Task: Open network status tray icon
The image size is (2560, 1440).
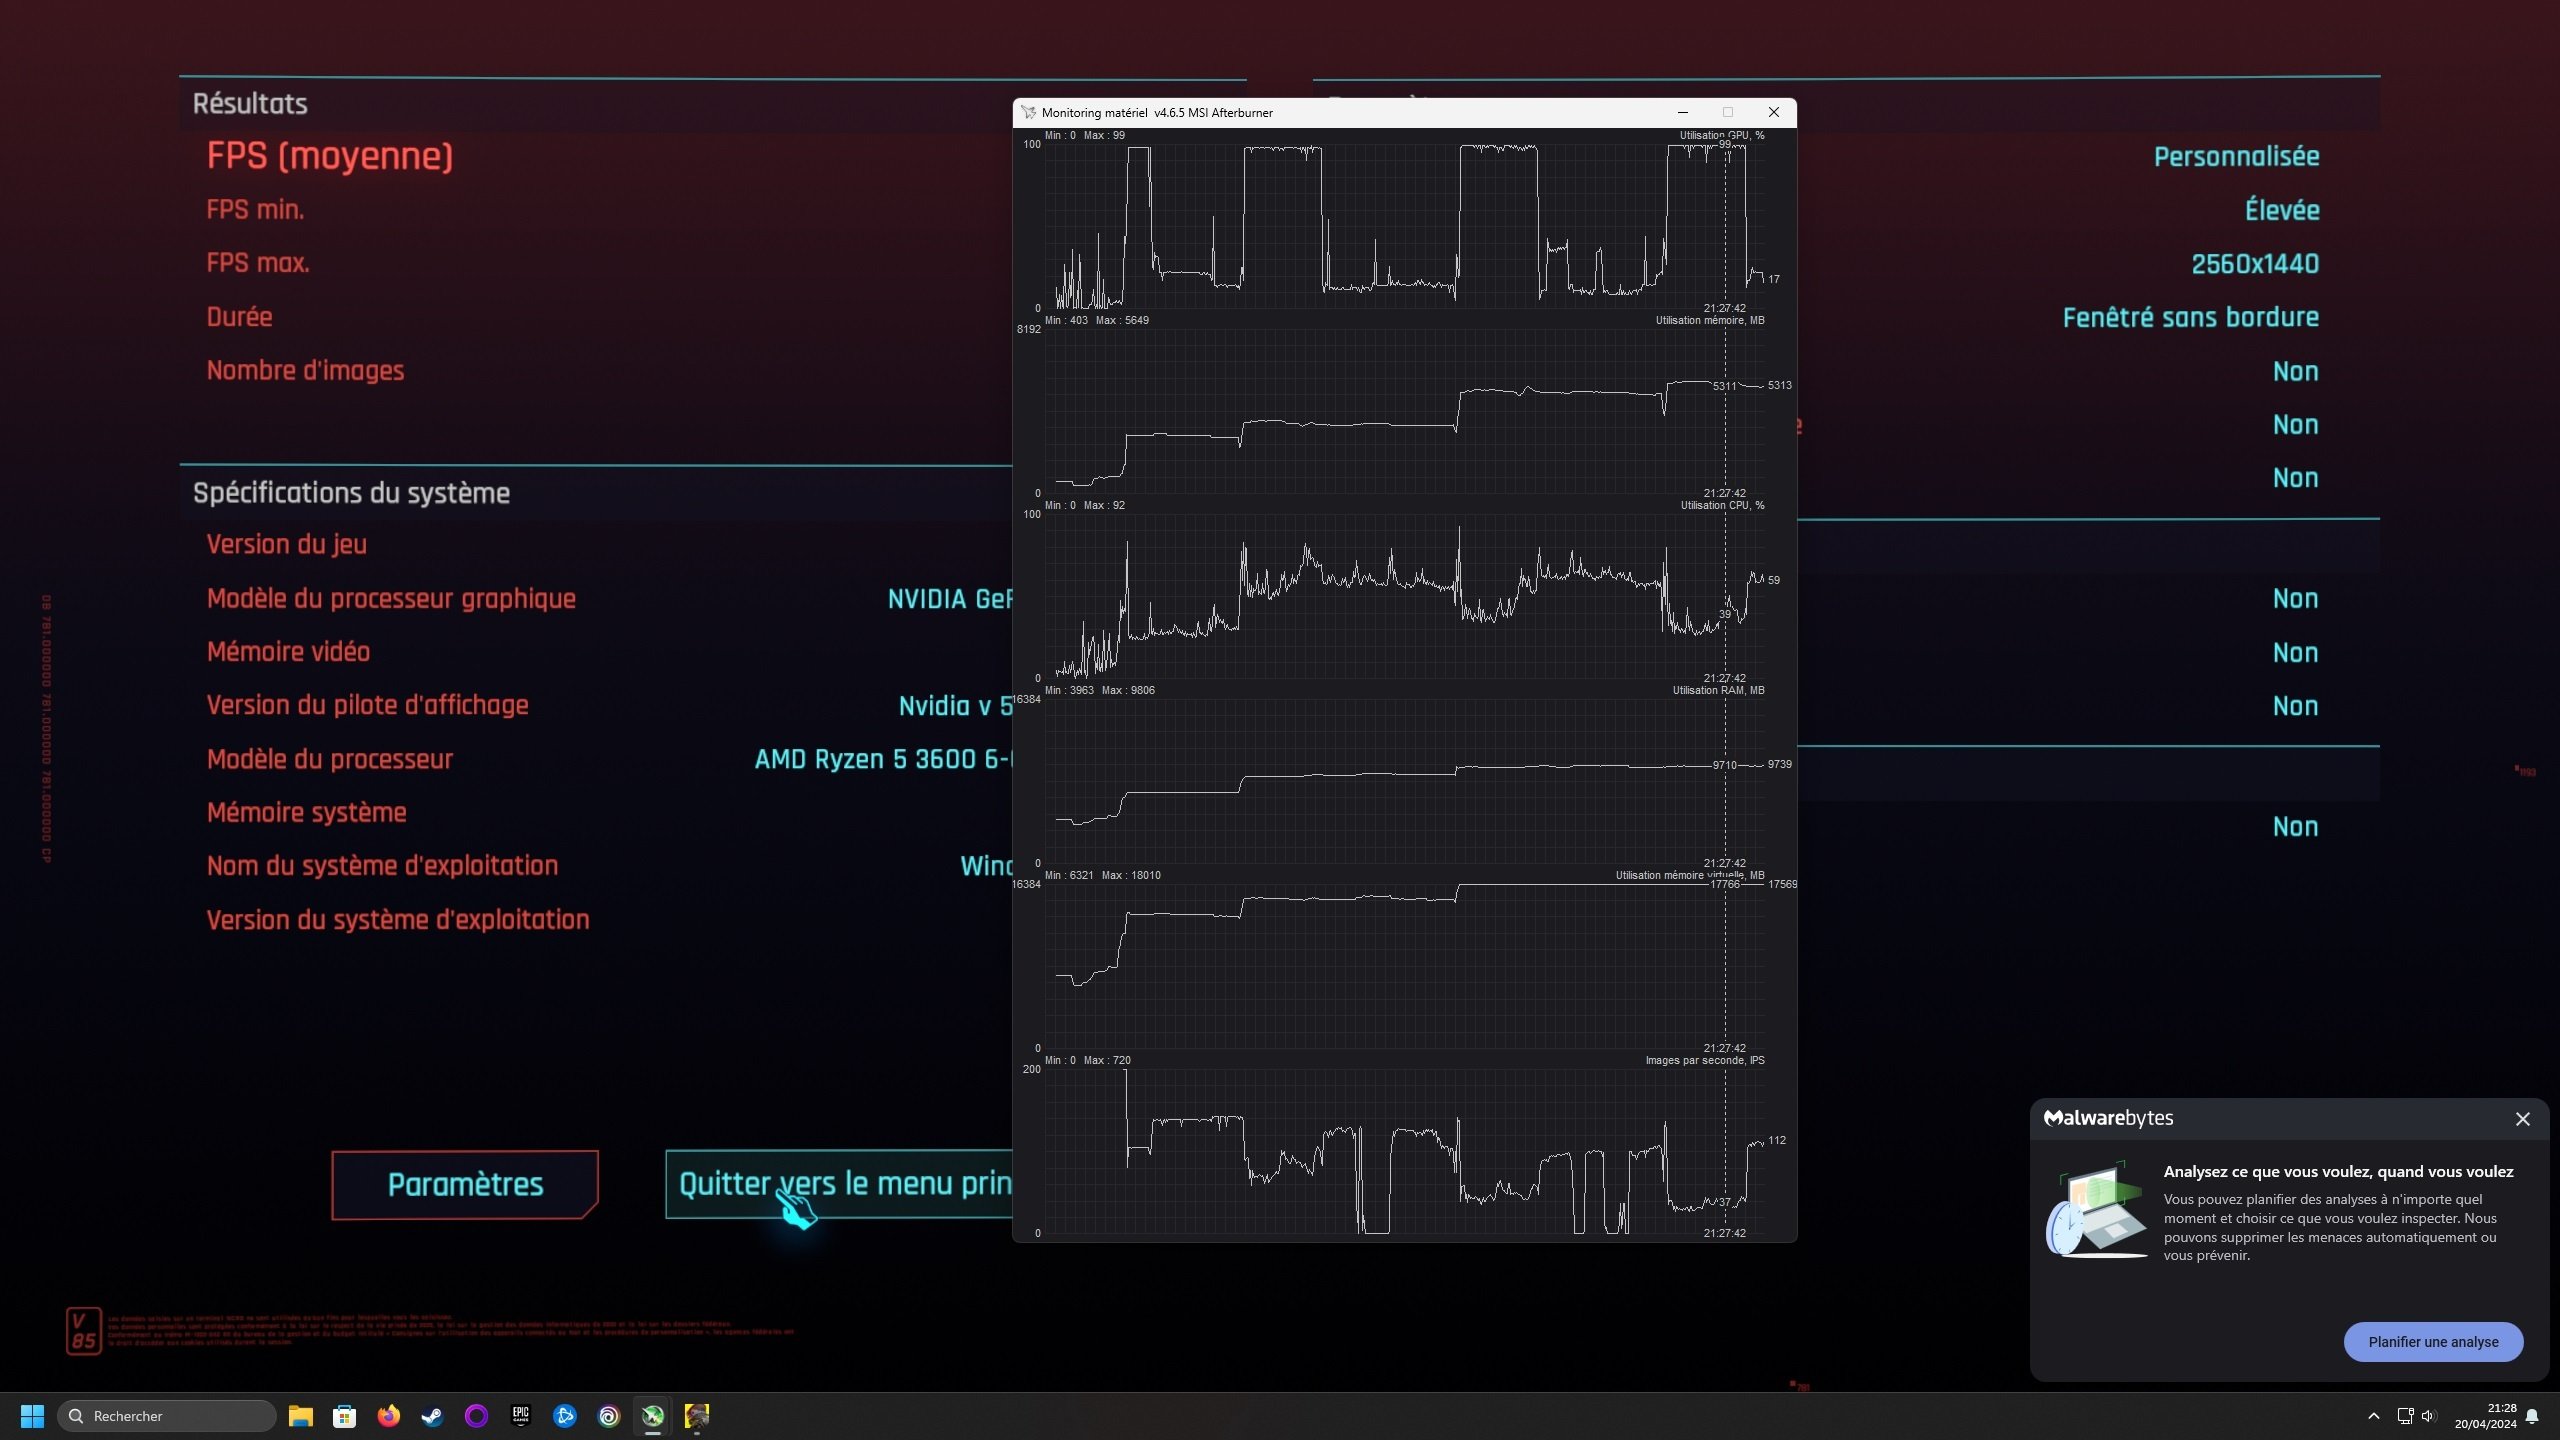Action: pyautogui.click(x=2405, y=1416)
